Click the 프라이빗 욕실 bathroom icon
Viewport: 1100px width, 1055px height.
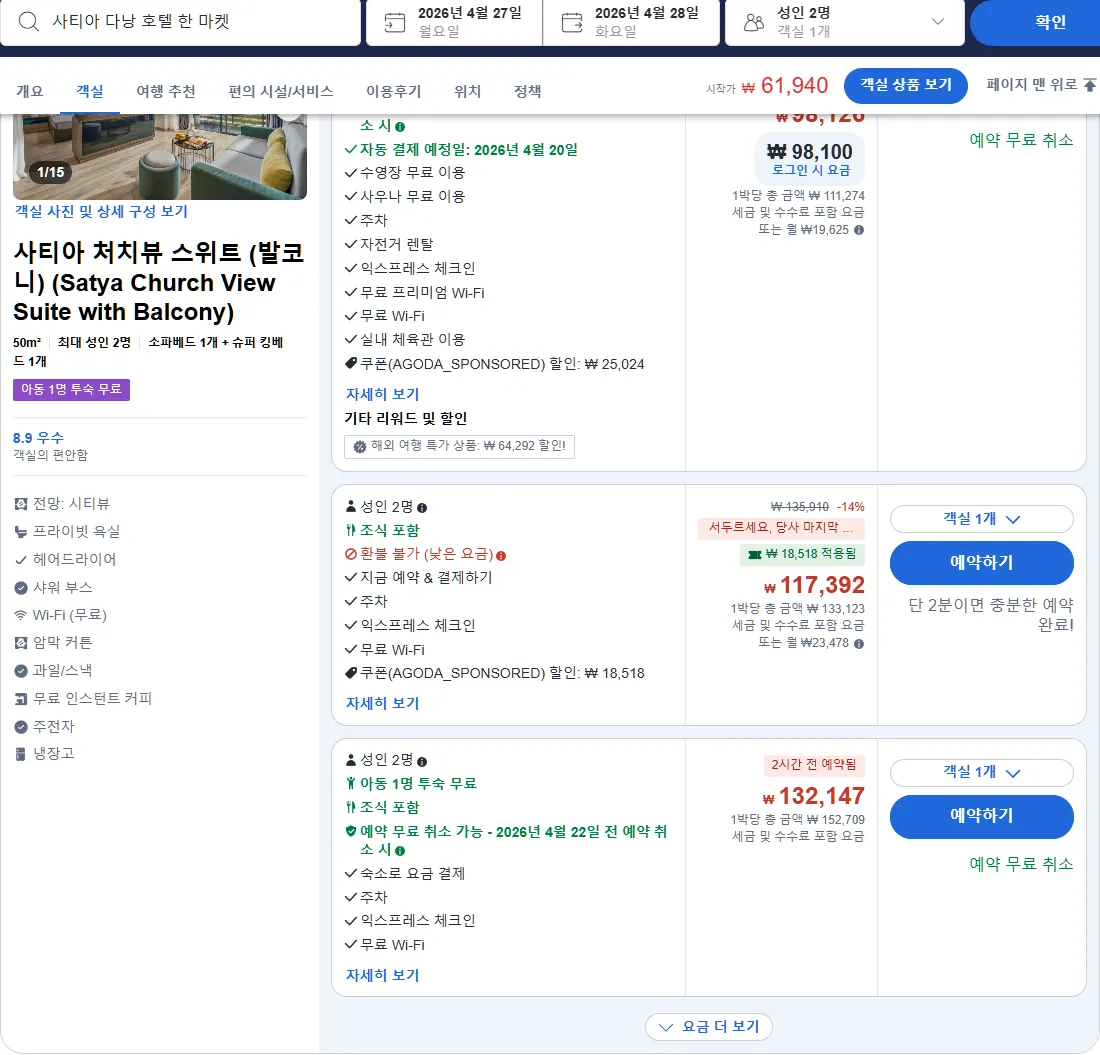[21, 532]
